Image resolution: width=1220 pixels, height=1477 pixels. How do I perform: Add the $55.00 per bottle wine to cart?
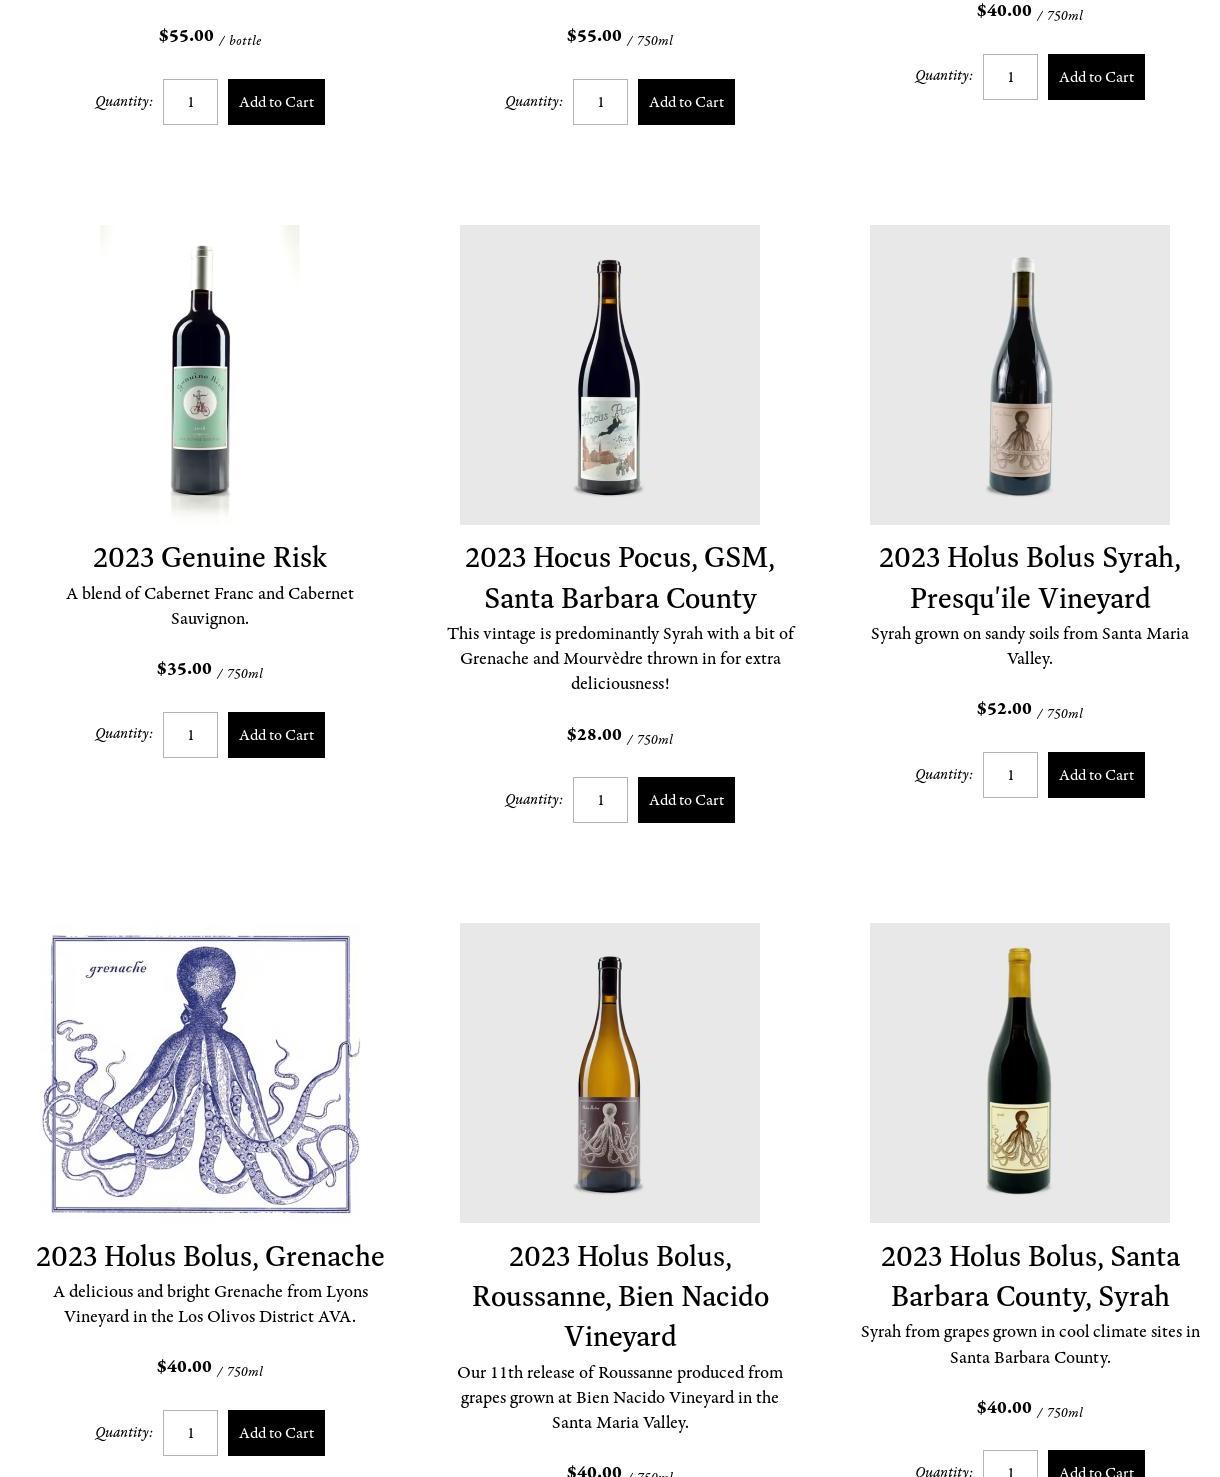pyautogui.click(x=276, y=102)
